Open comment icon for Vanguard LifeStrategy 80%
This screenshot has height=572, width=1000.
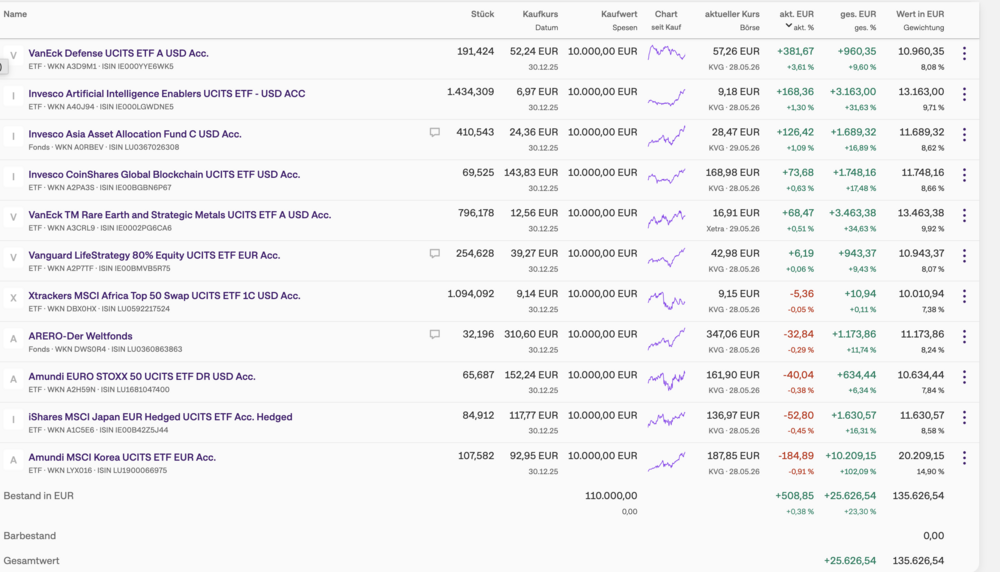tap(434, 254)
